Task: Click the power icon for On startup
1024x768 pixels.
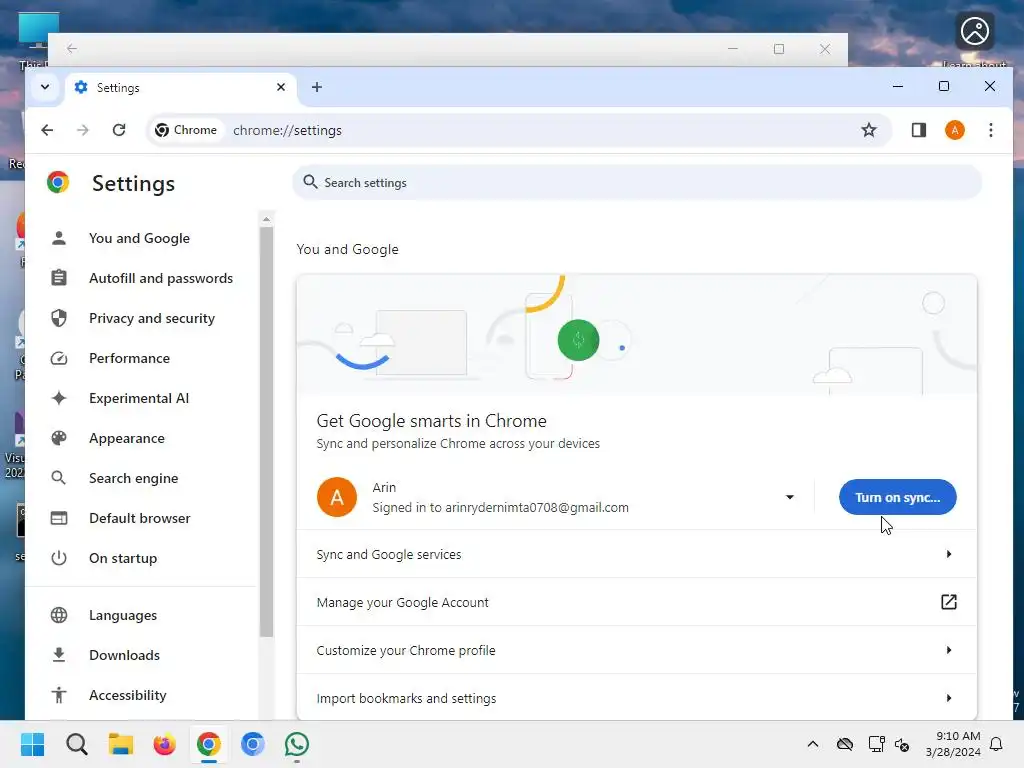Action: coord(59,558)
